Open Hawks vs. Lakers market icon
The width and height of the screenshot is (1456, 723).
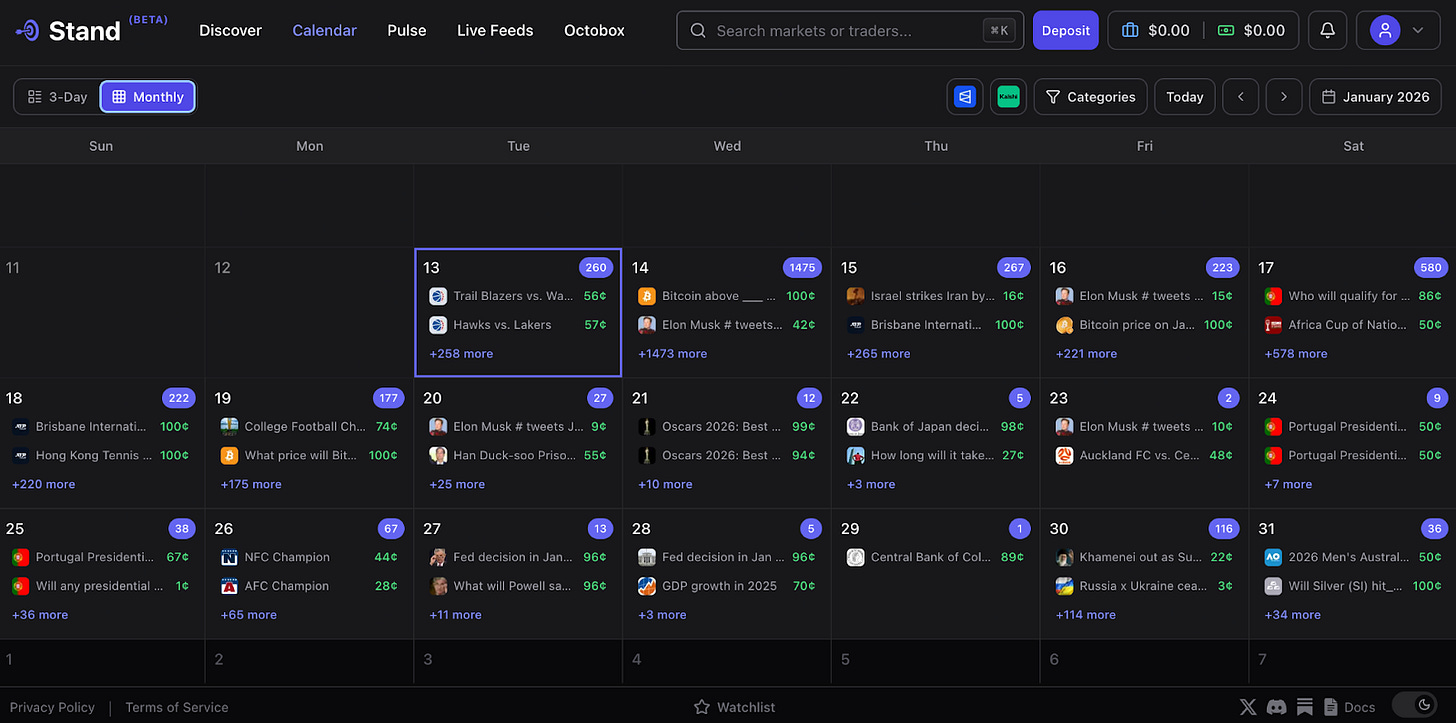coord(438,325)
